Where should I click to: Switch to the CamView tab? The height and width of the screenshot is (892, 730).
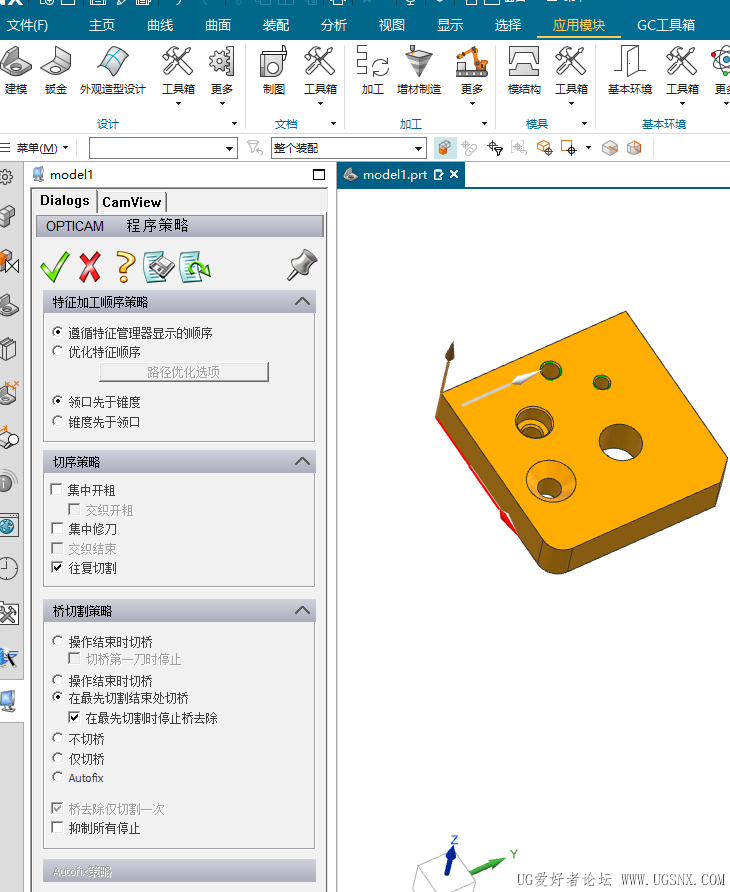tap(131, 202)
